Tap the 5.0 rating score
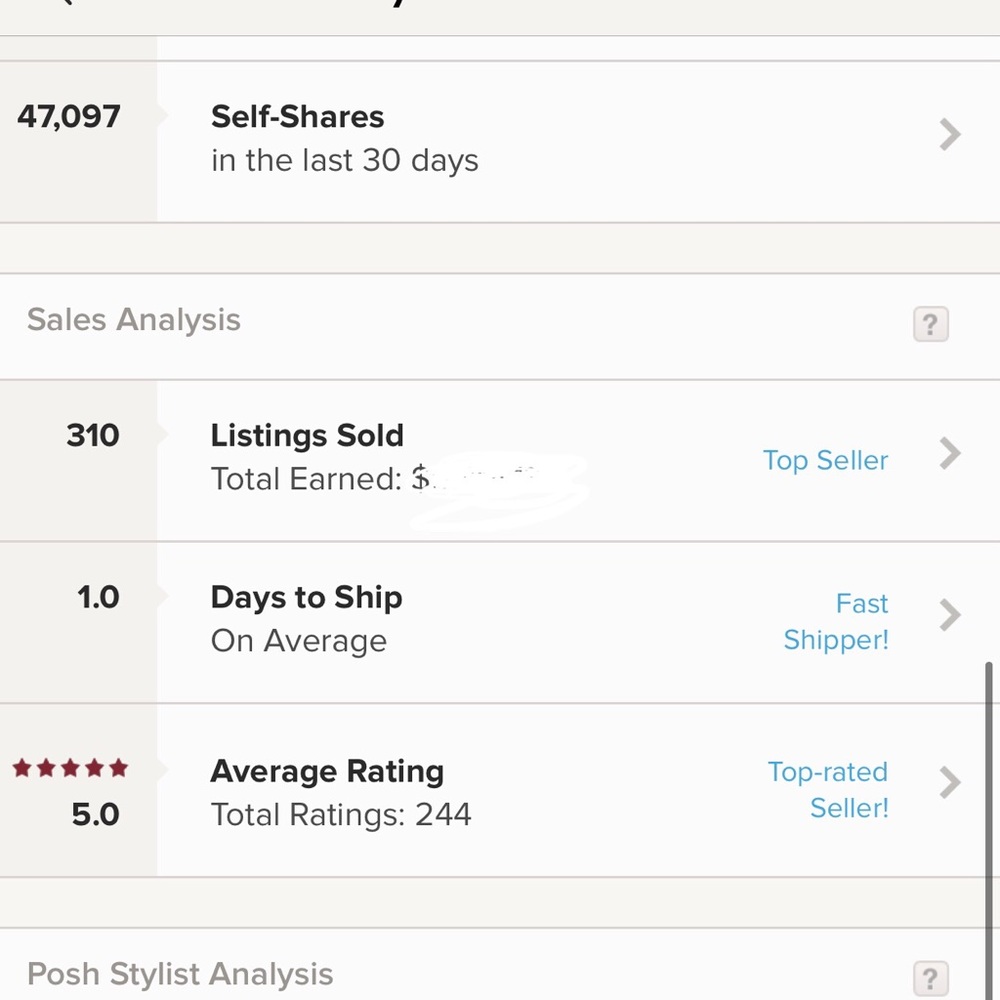 [95, 815]
